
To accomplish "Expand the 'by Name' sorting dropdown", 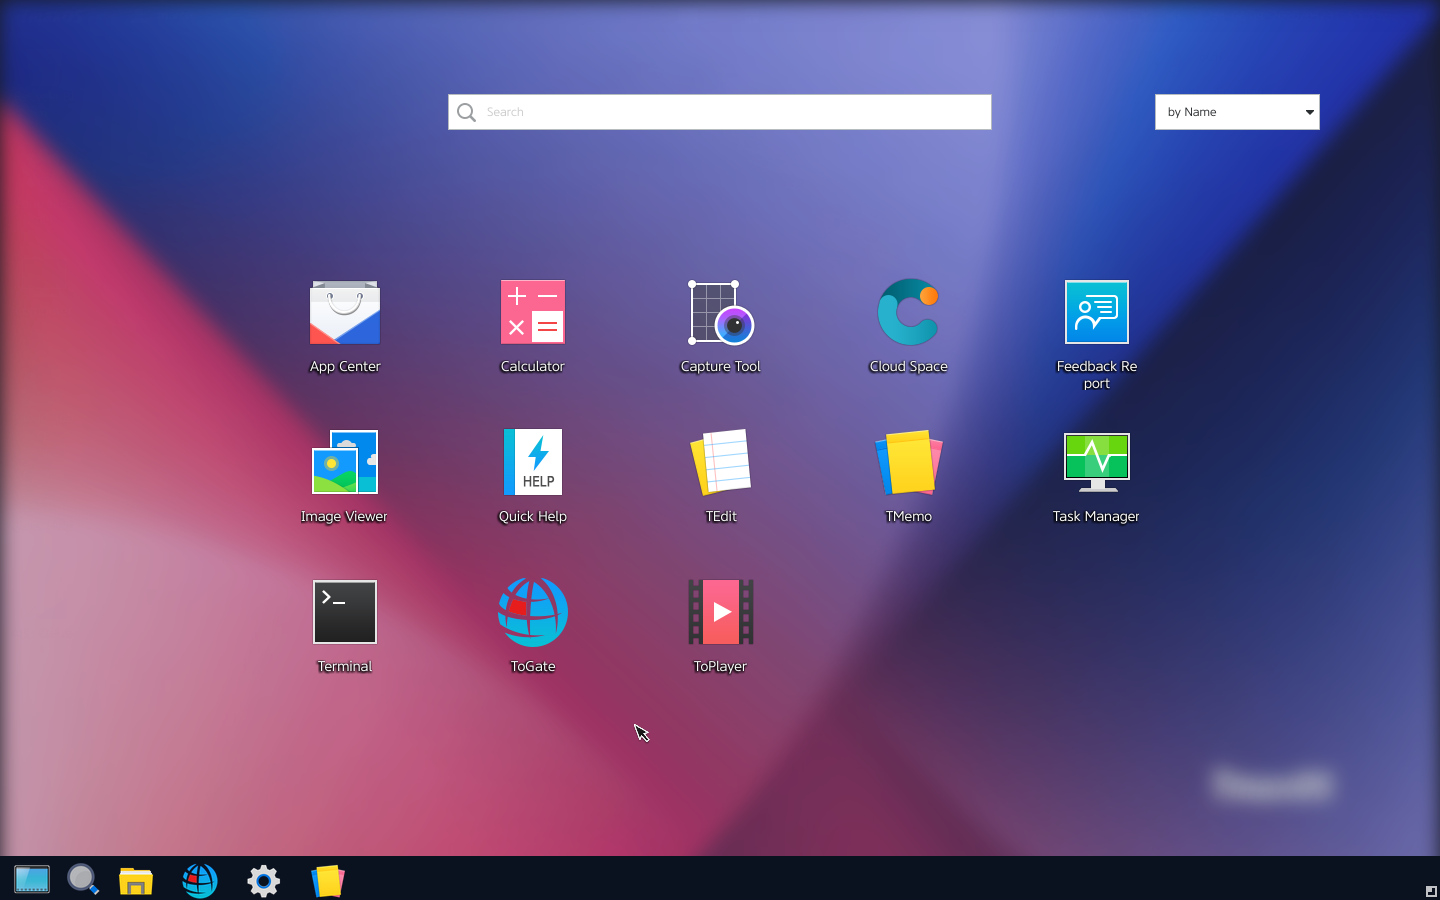I will (x=1237, y=111).
